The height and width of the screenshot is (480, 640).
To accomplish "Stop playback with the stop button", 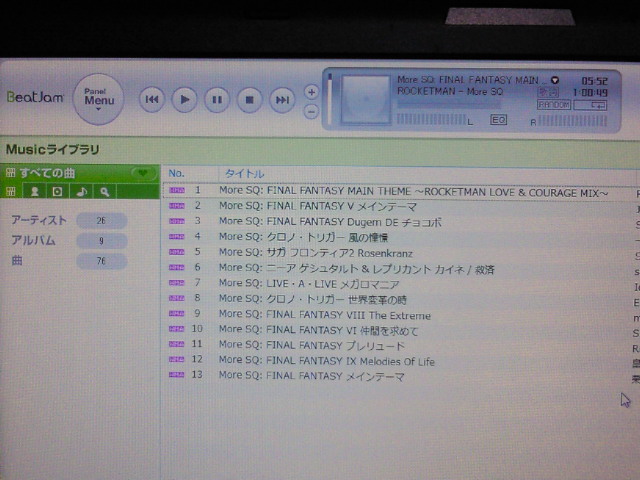I will [x=249, y=100].
